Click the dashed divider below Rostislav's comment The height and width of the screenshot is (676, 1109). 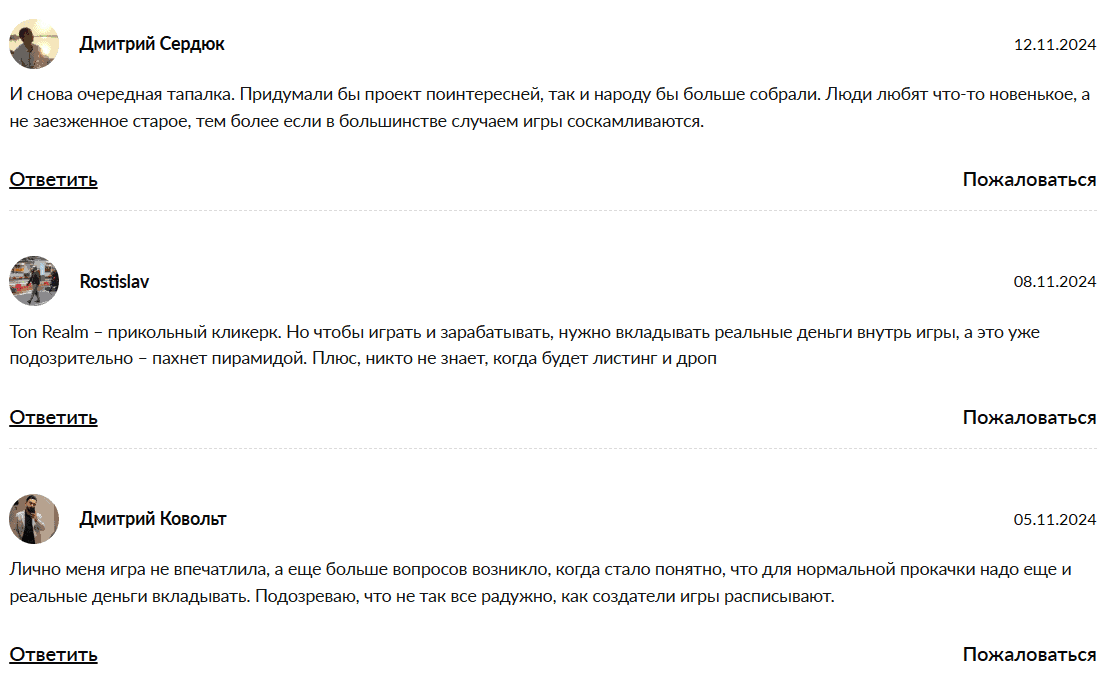(x=554, y=448)
